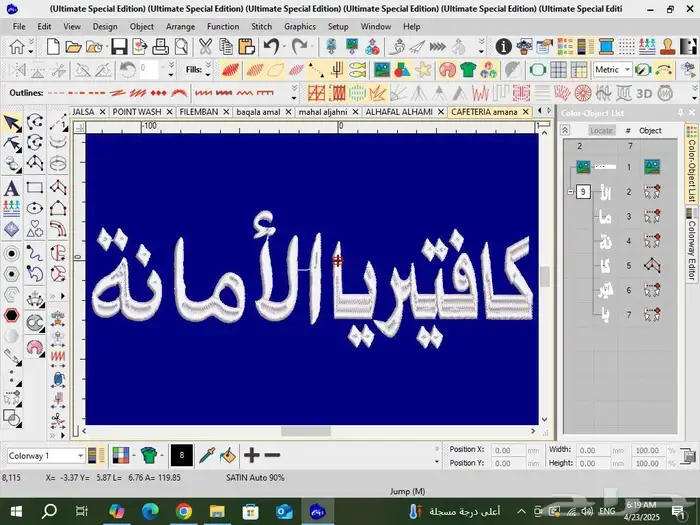Screen dimensions: 700x525
Task: Open Windows Start menu
Action: (16, 511)
